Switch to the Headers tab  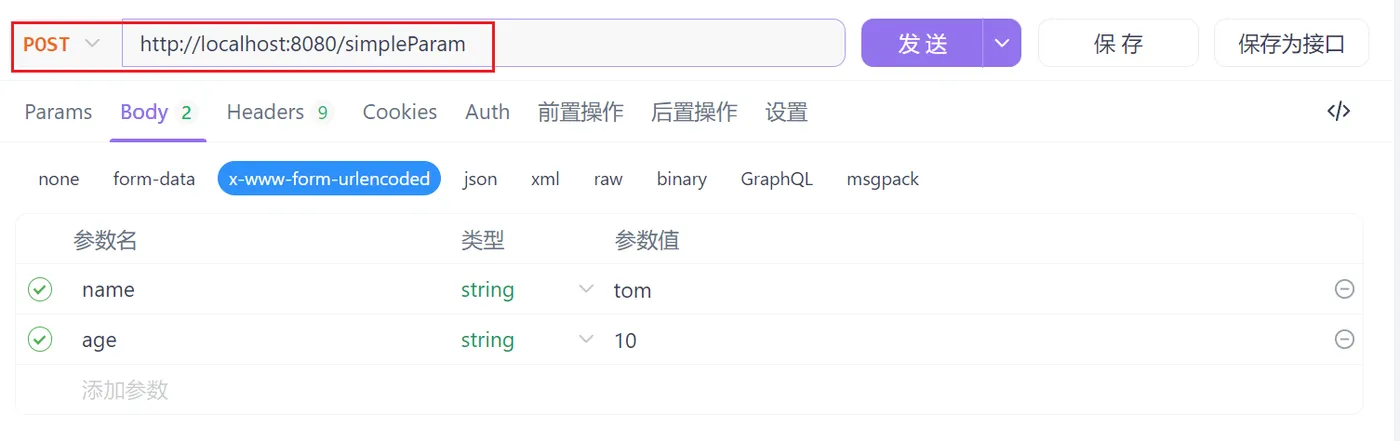265,112
